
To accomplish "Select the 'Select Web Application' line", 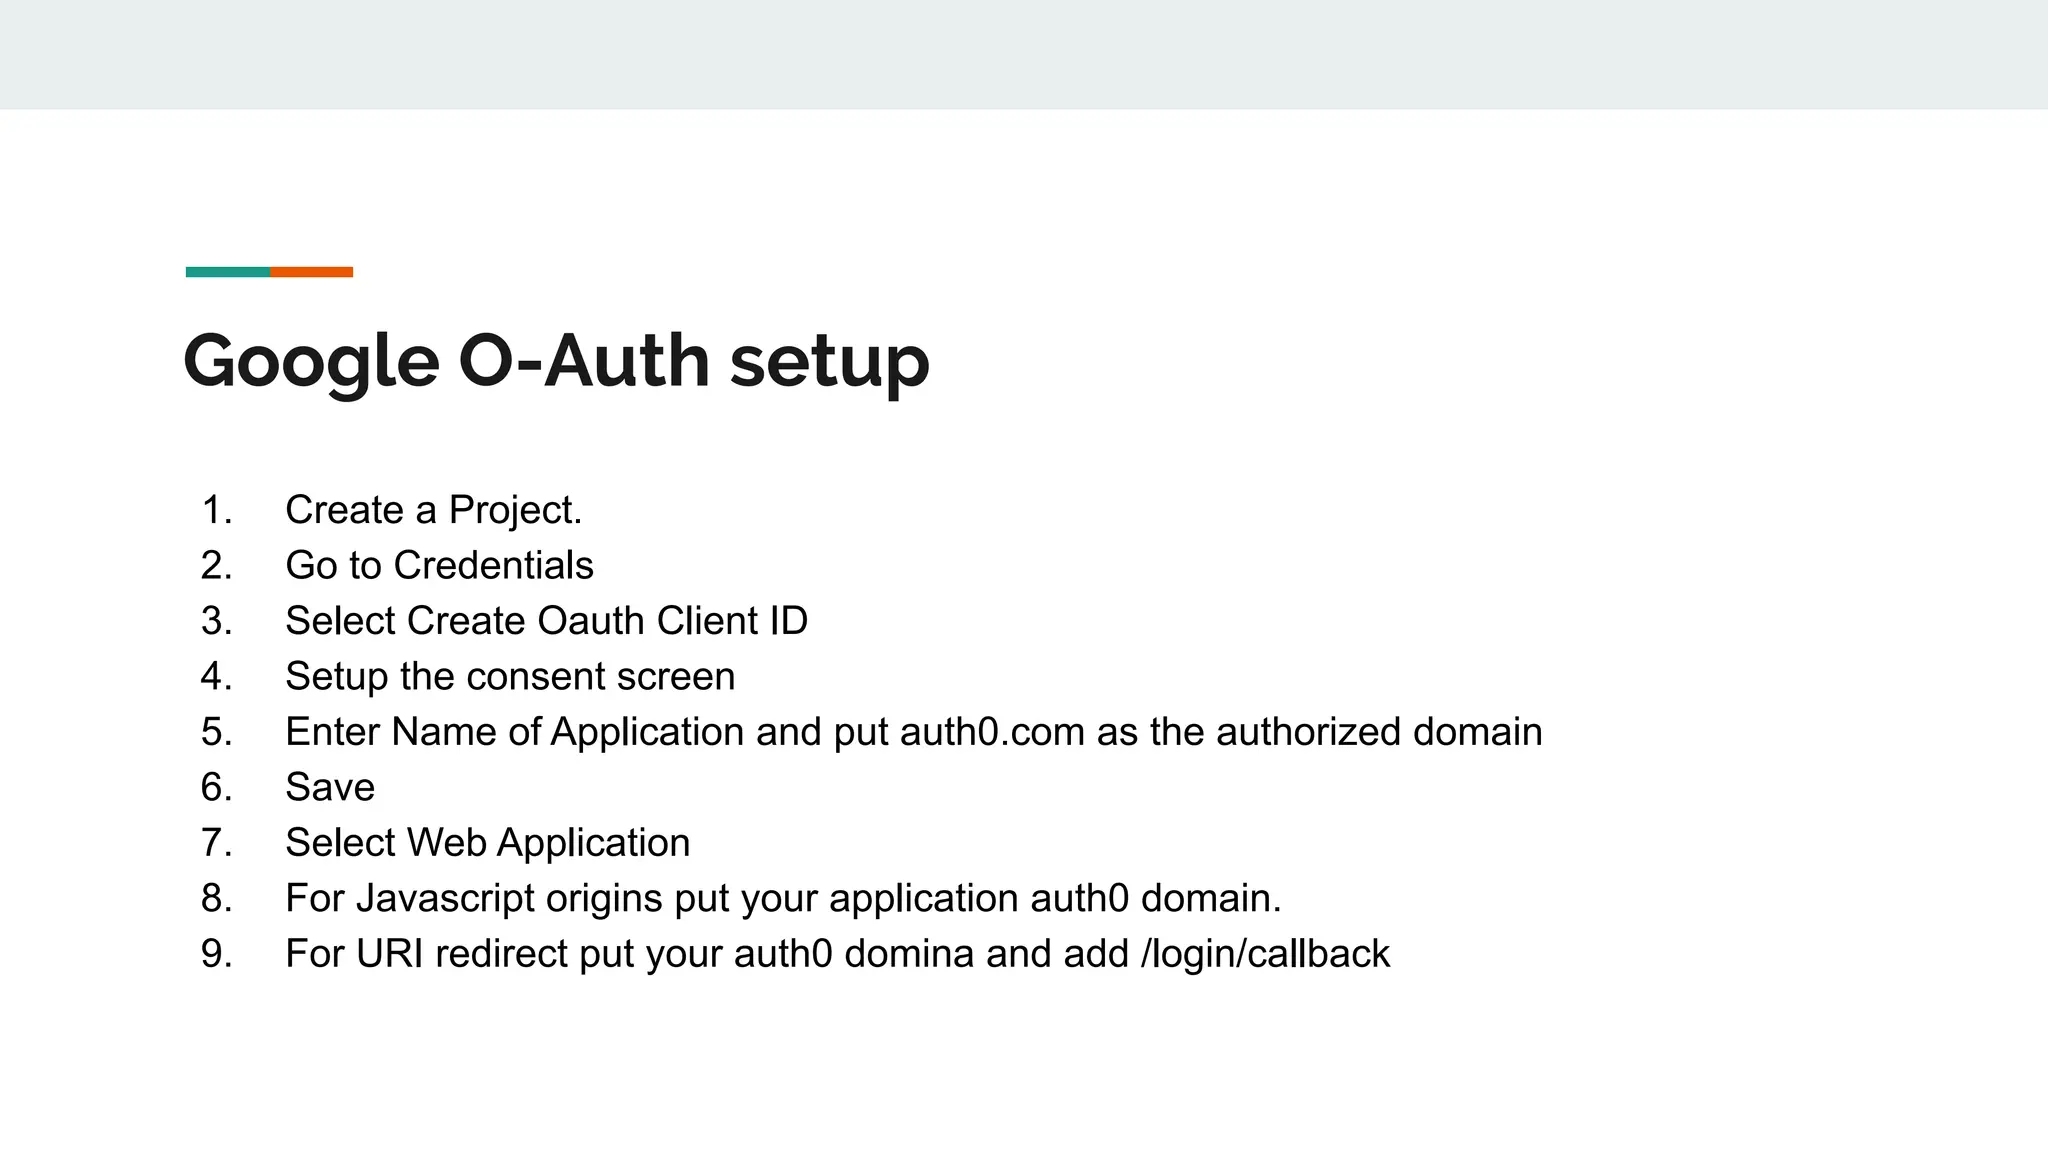I will pyautogui.click(x=488, y=843).
